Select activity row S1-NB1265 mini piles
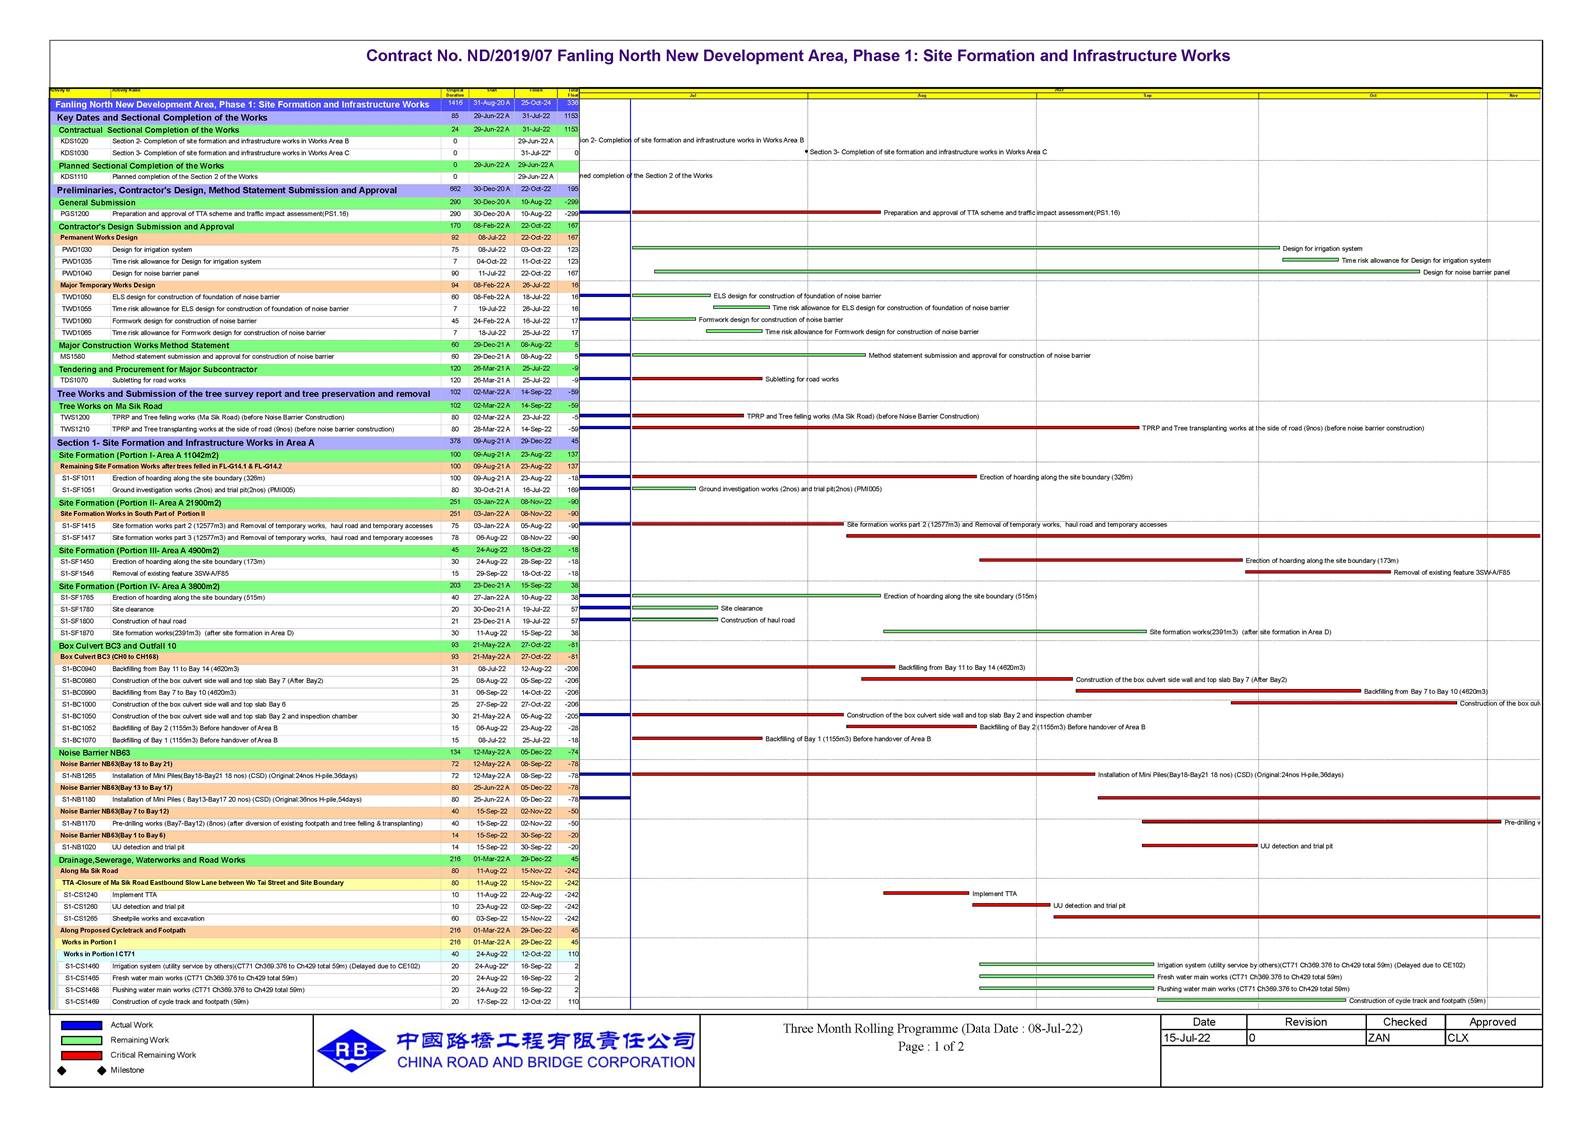This screenshot has width=1588, height=1123. point(315,776)
